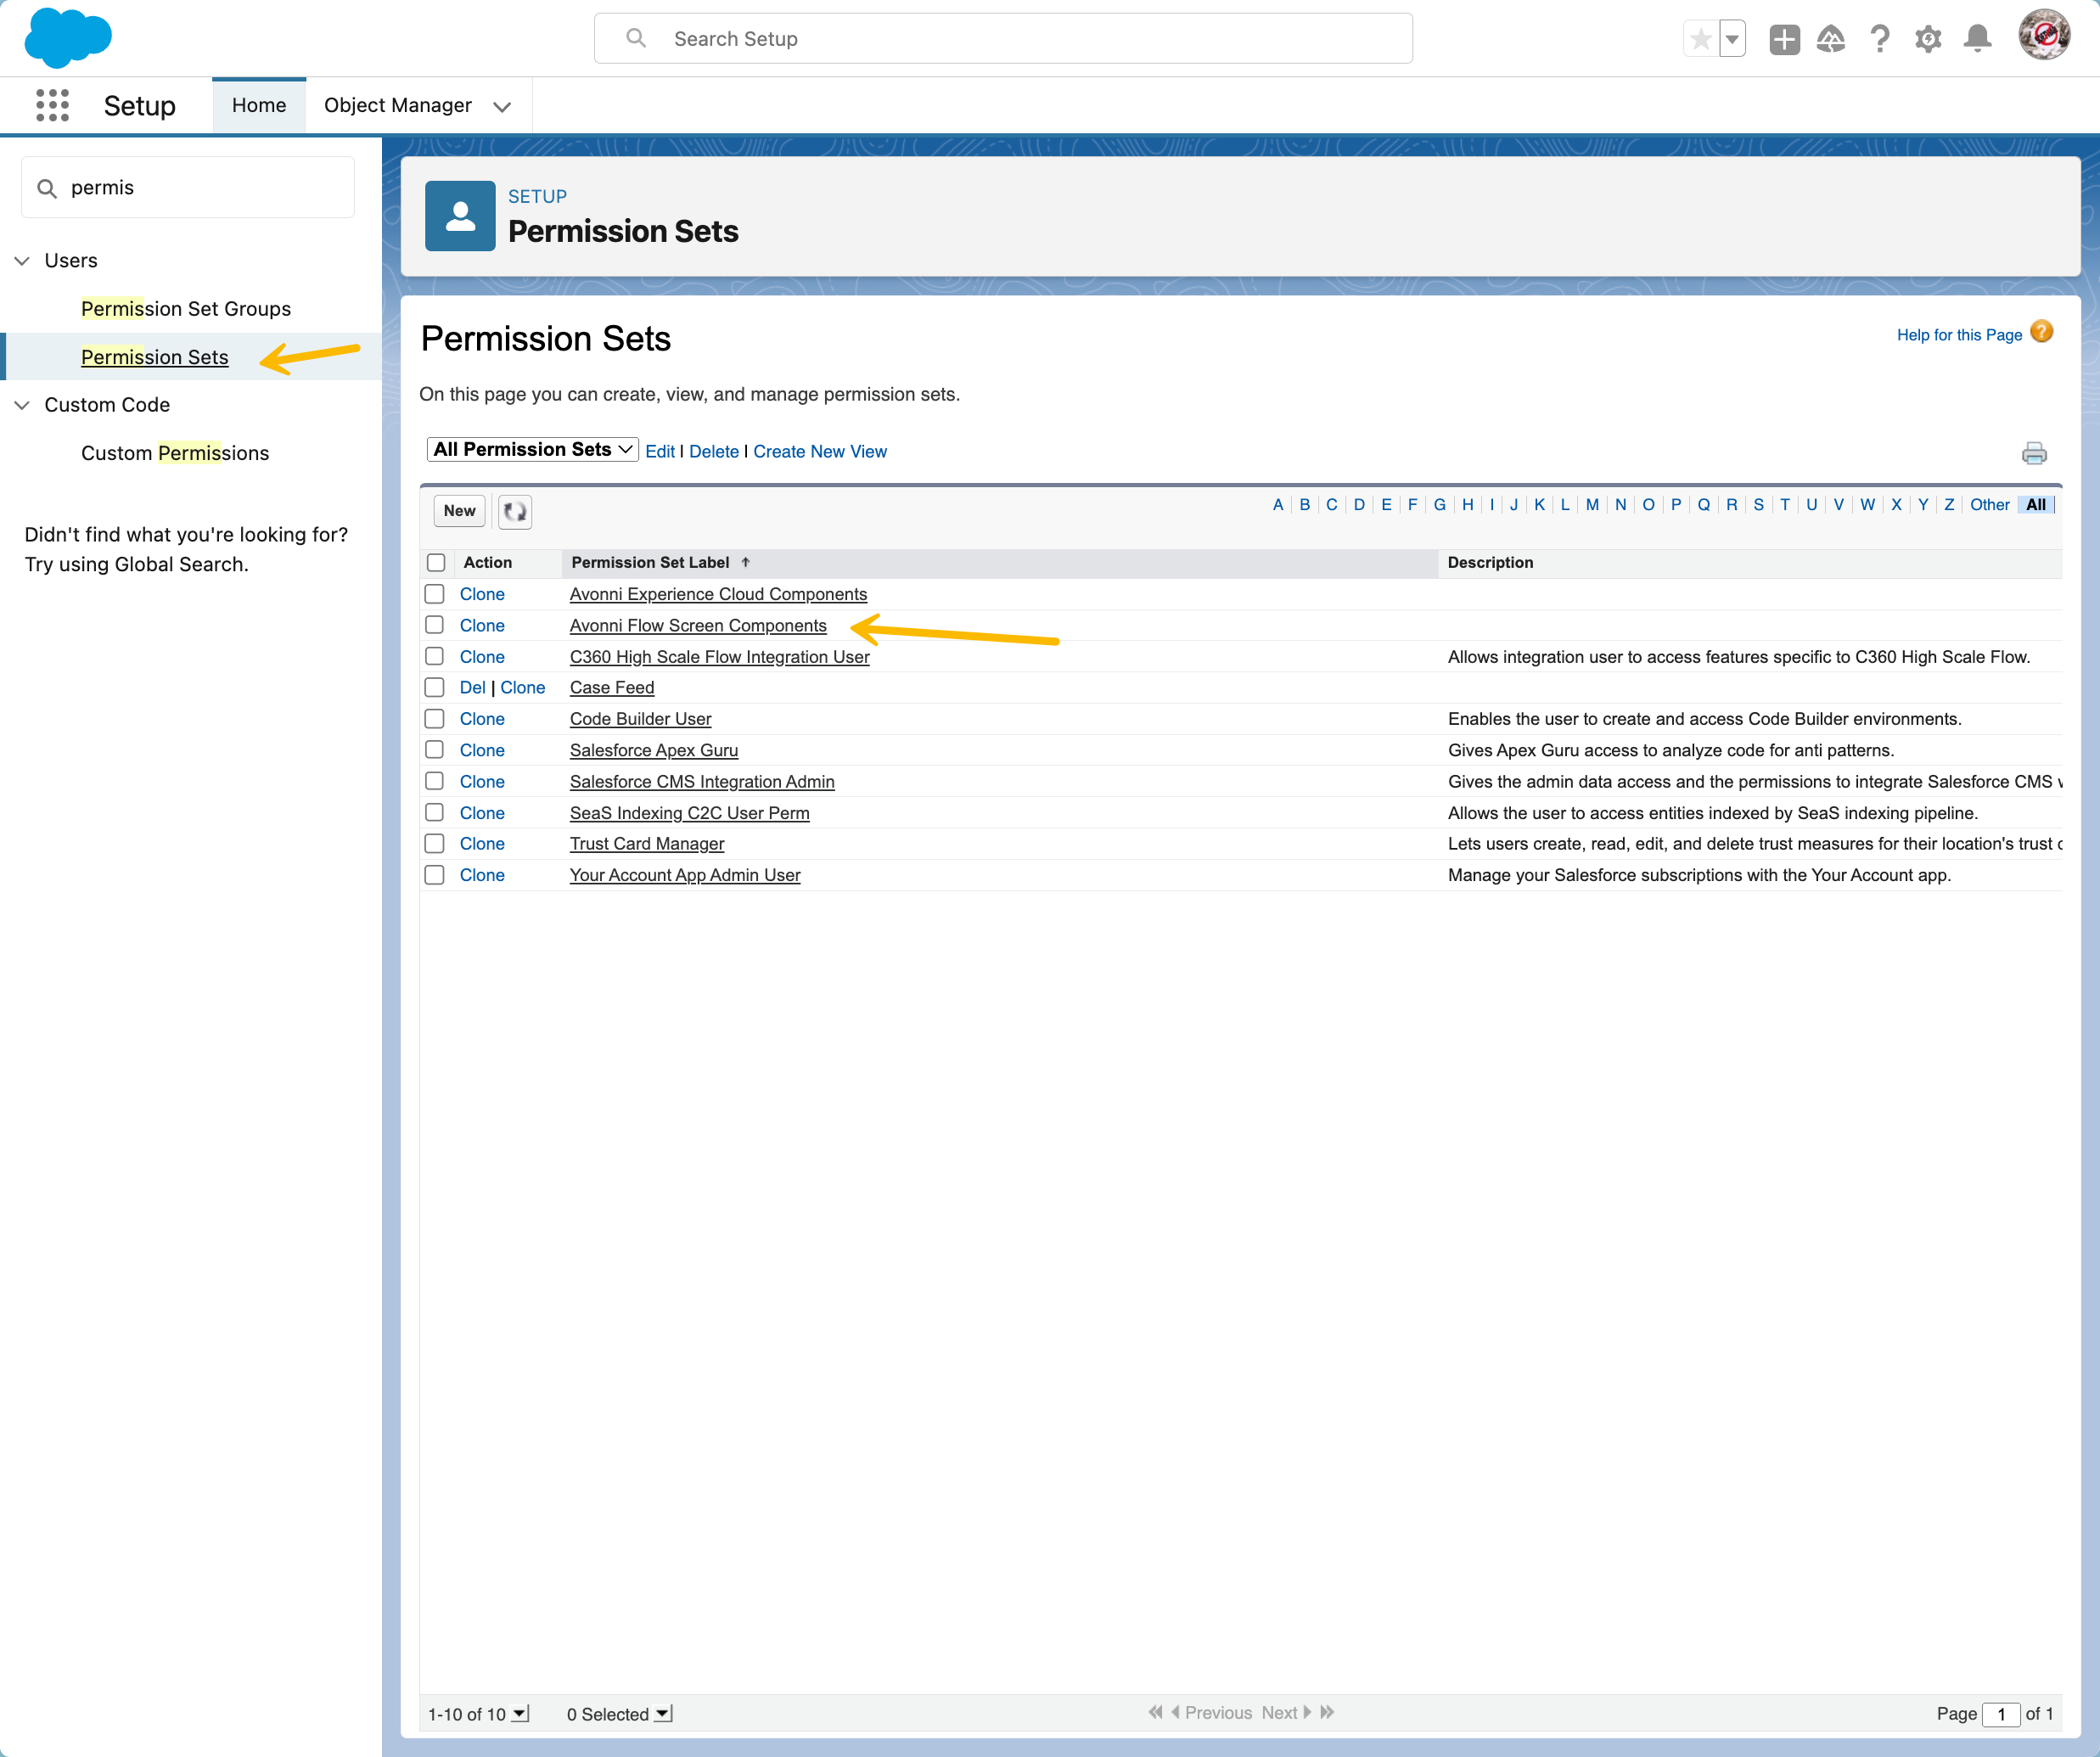Viewport: 2100px width, 1757px height.
Task: Open the All Permission Sets view dropdown
Action: click(532, 450)
